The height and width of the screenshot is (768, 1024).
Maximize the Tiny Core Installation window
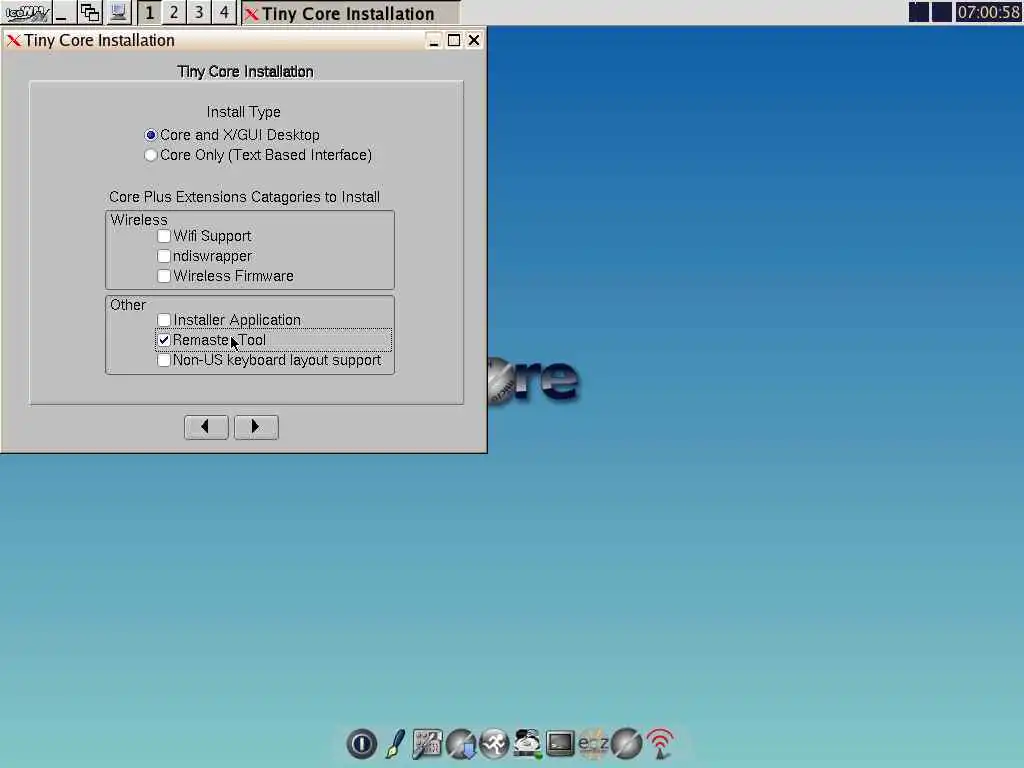454,40
